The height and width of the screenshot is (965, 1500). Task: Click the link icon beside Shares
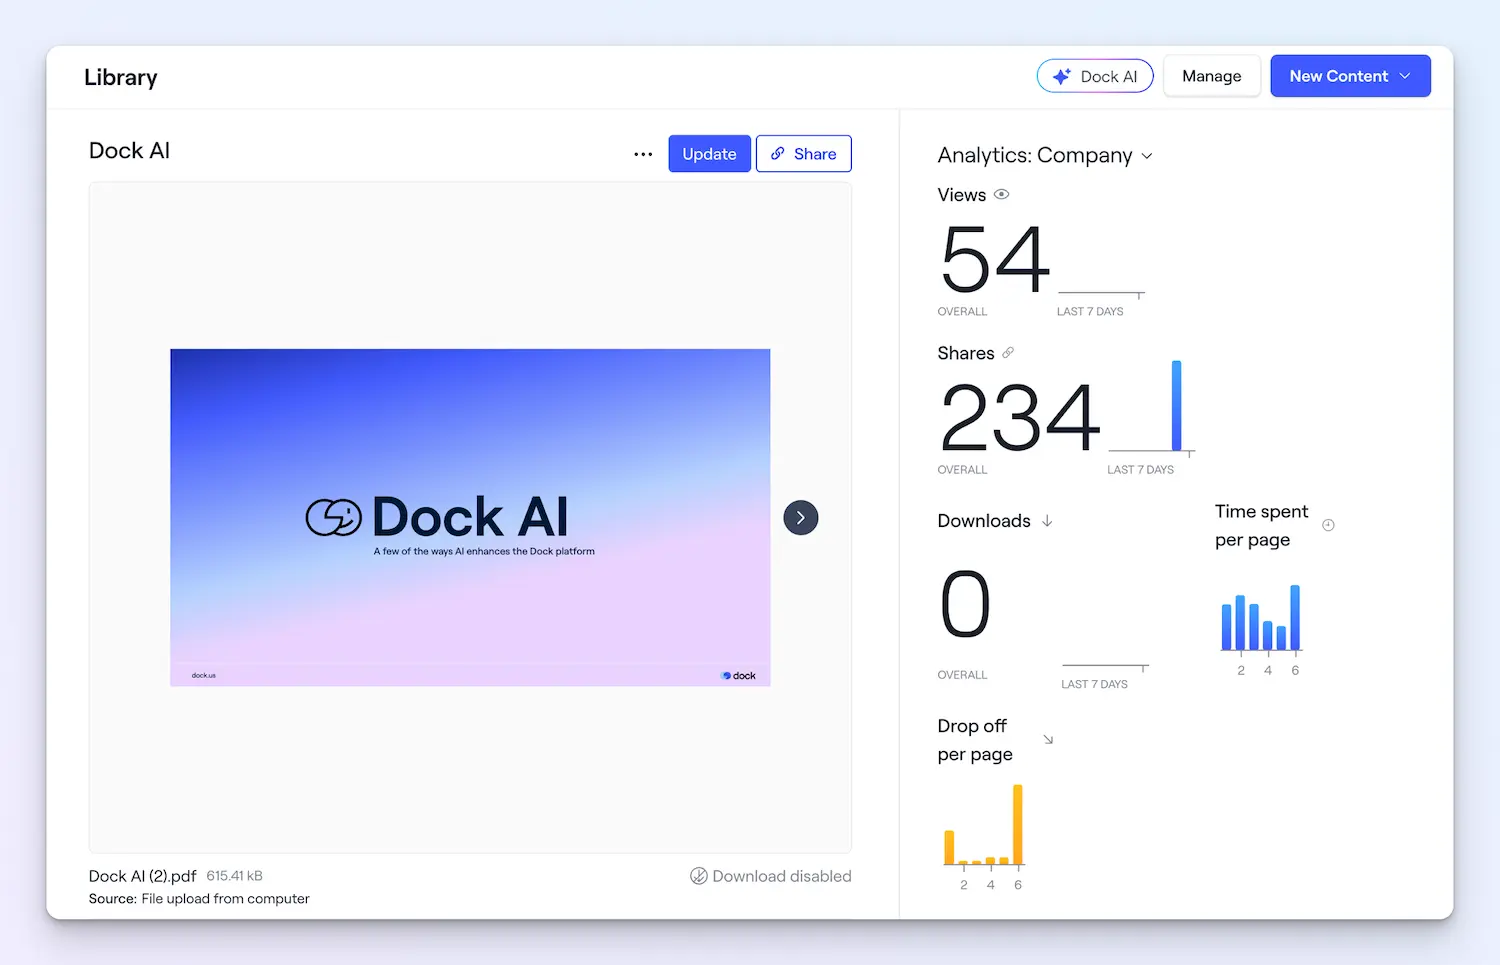[x=1008, y=352]
